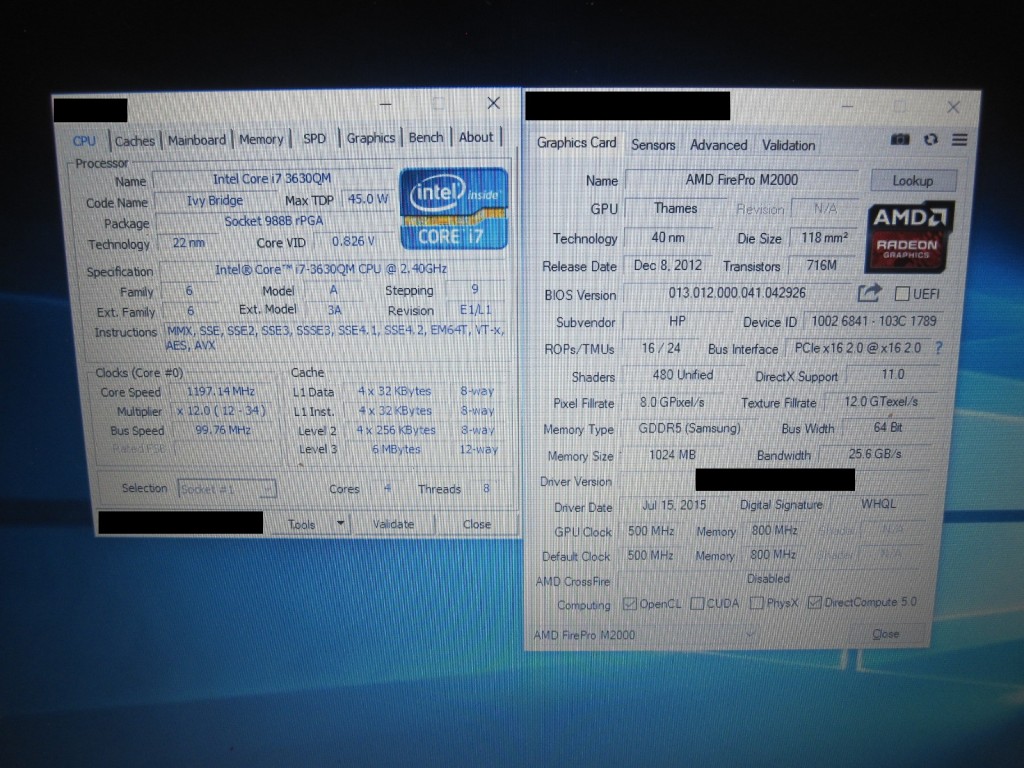The width and height of the screenshot is (1024, 768).
Task: Open the Mainboard tab
Action: 197,140
